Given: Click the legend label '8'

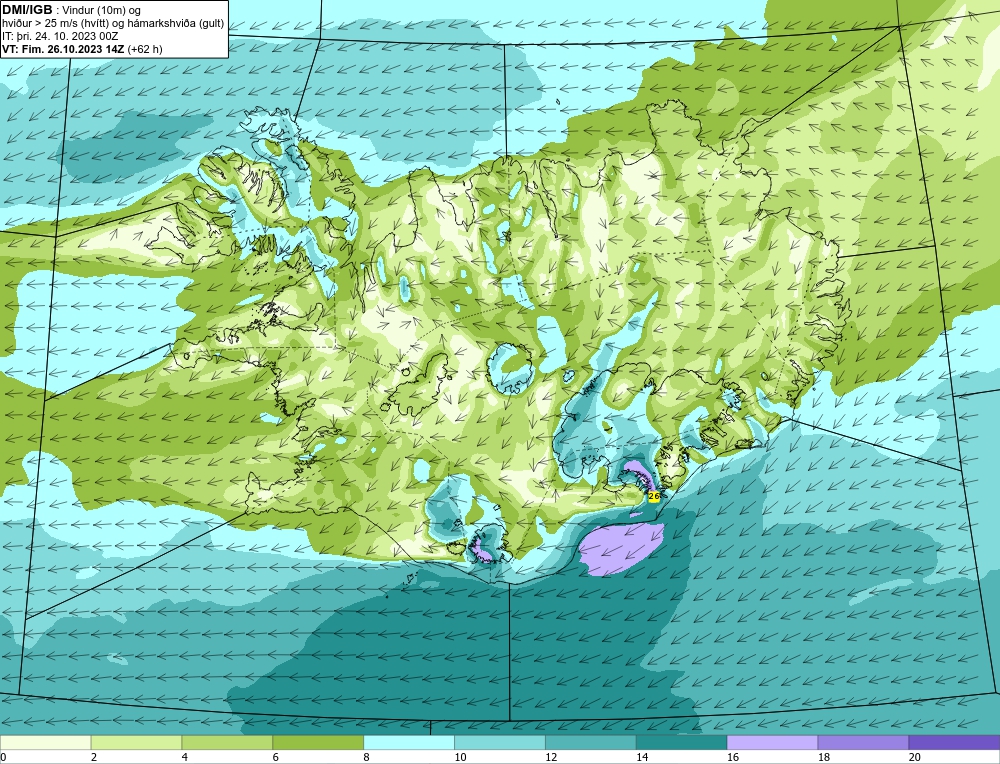Looking at the screenshot, I should click(x=367, y=758).
